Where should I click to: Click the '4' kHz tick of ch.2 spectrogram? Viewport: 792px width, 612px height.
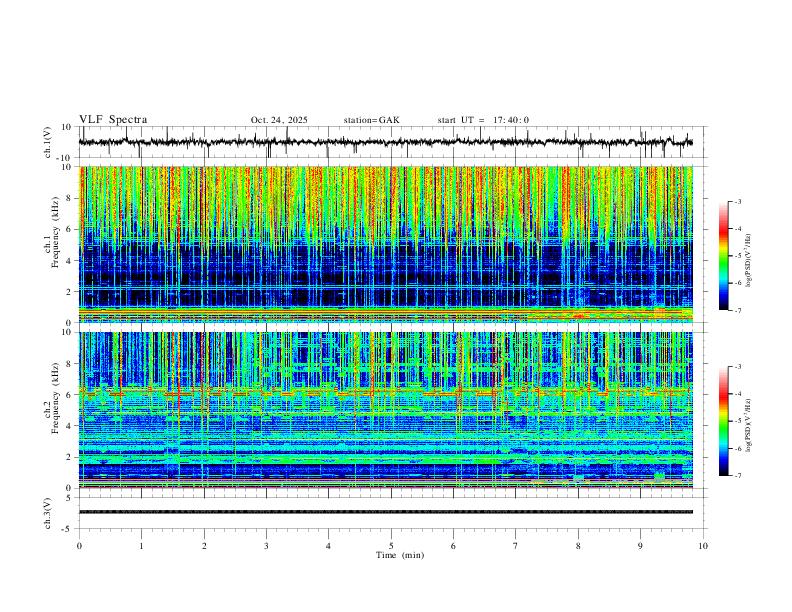(70, 426)
